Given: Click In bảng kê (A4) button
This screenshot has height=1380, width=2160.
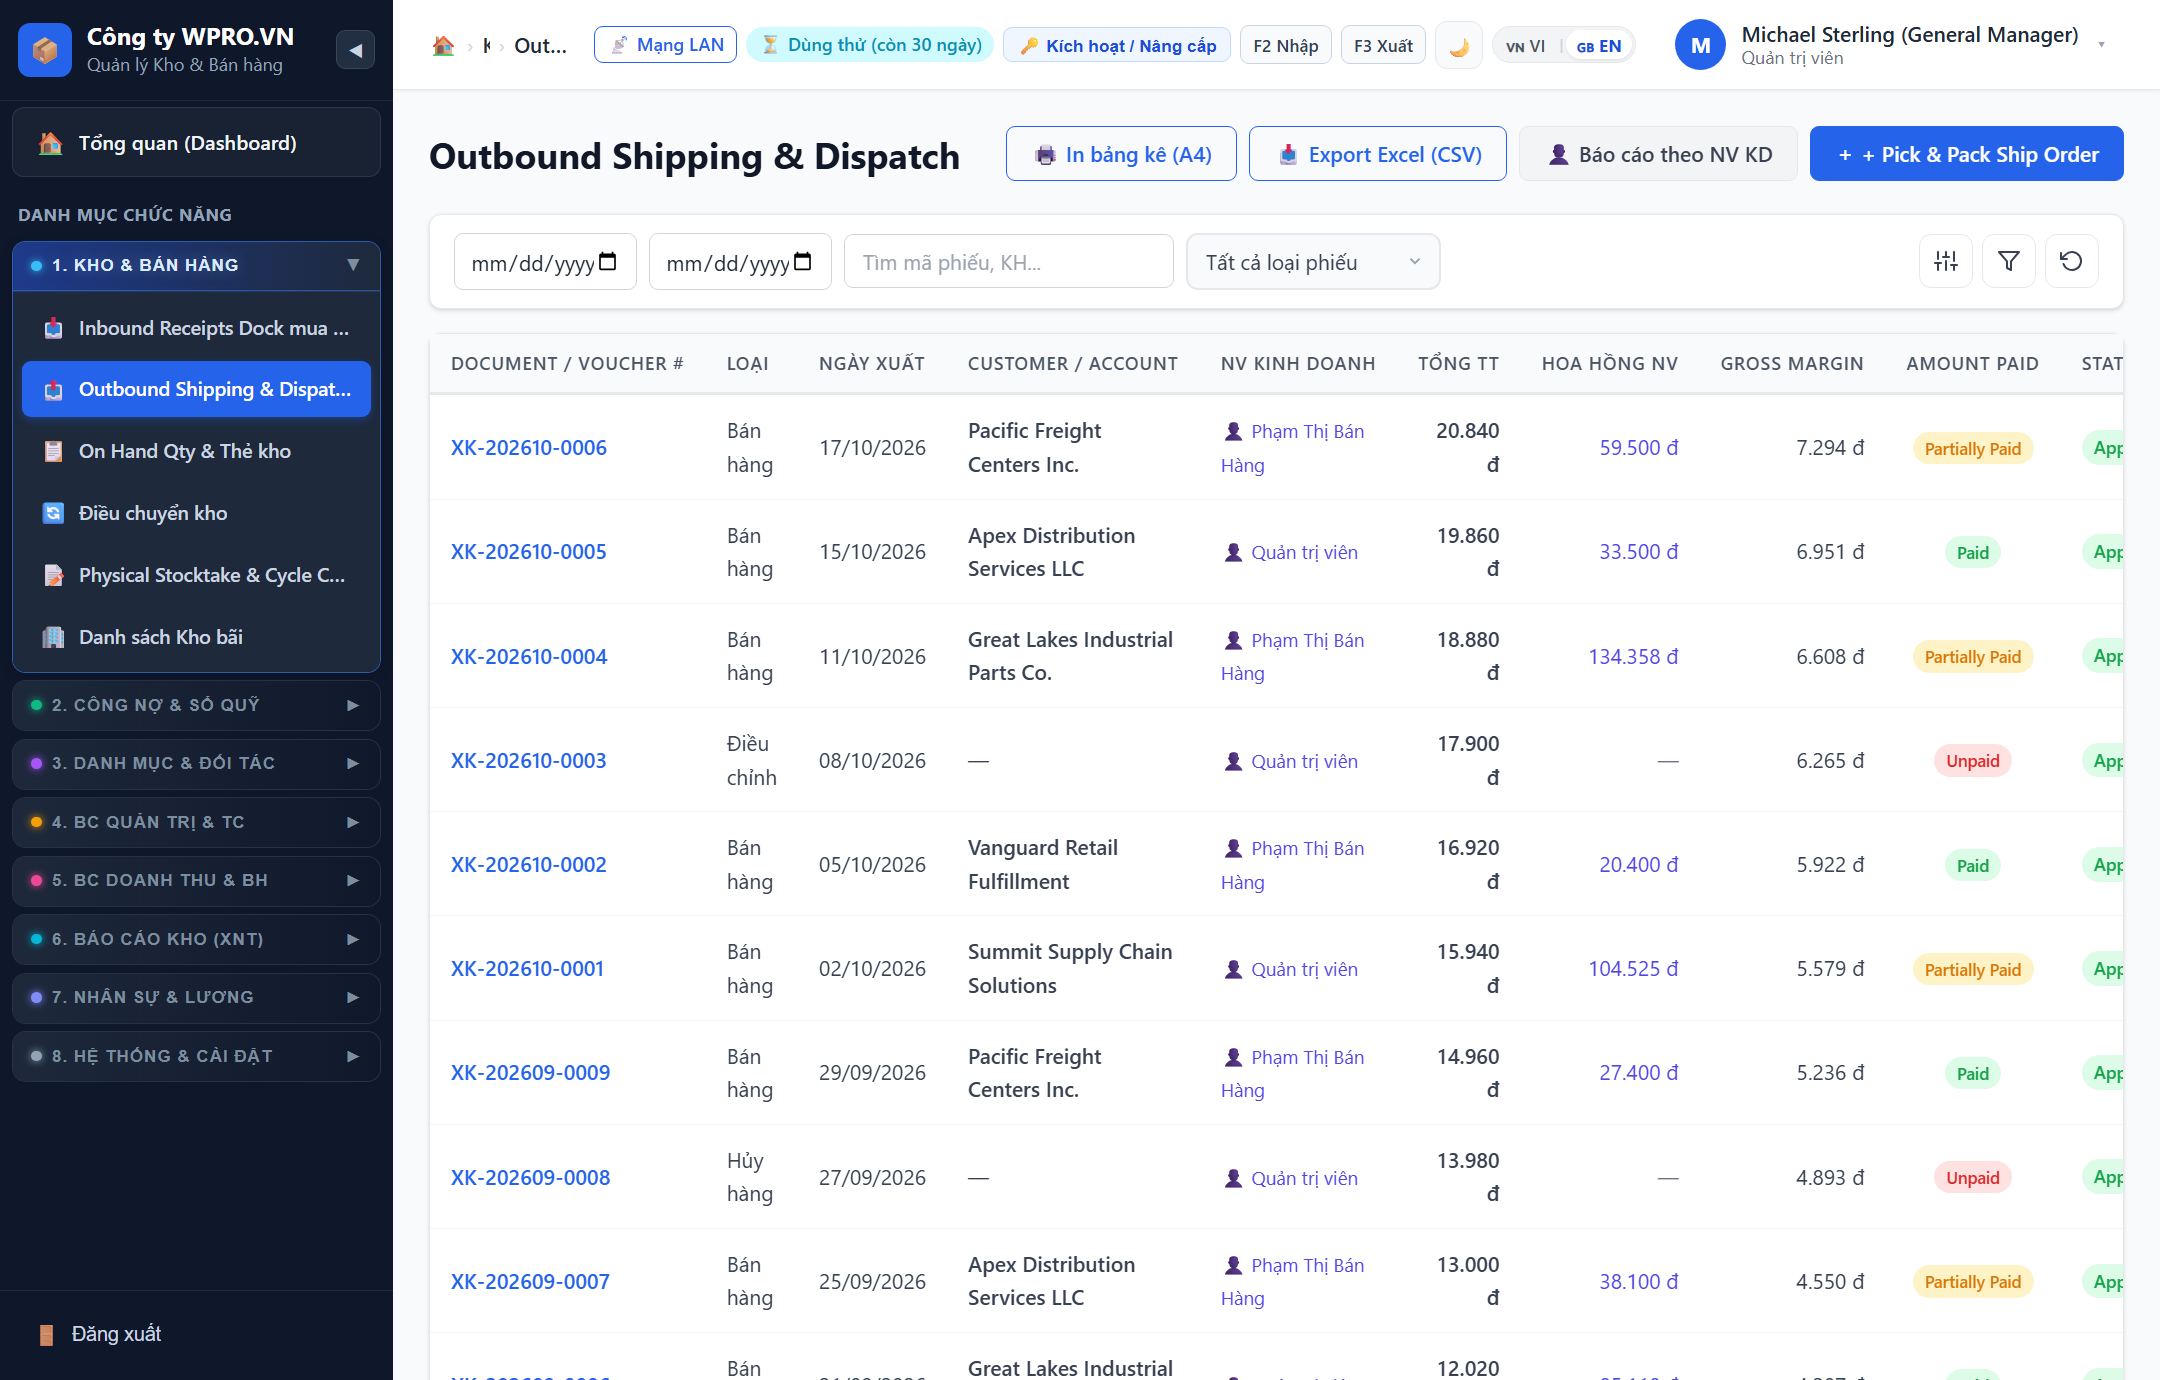Looking at the screenshot, I should click(1121, 154).
